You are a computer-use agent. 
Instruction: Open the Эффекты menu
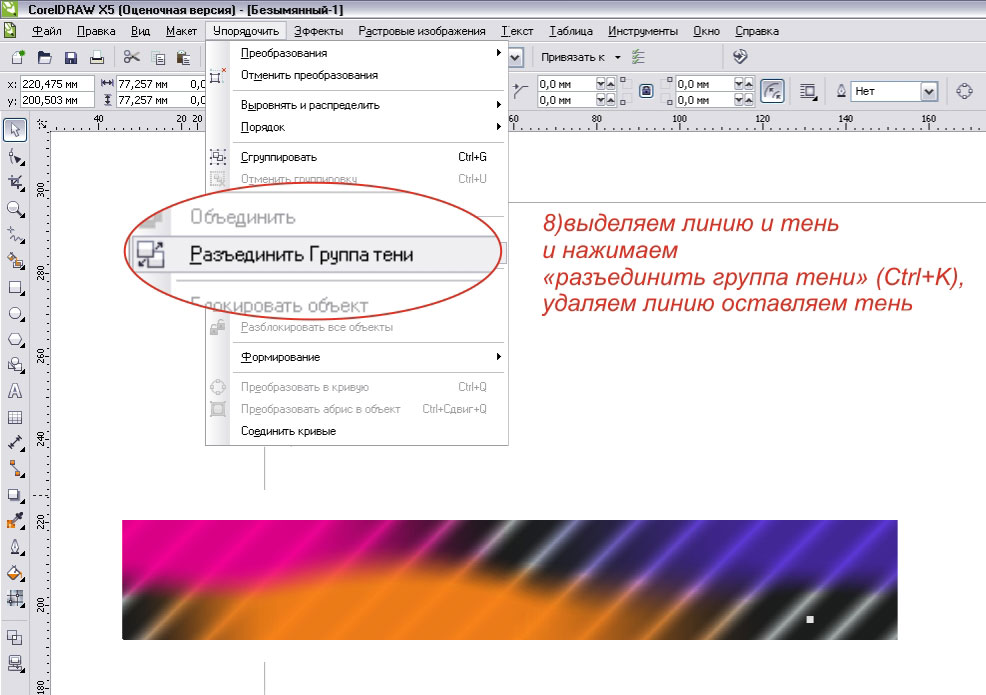coord(318,31)
